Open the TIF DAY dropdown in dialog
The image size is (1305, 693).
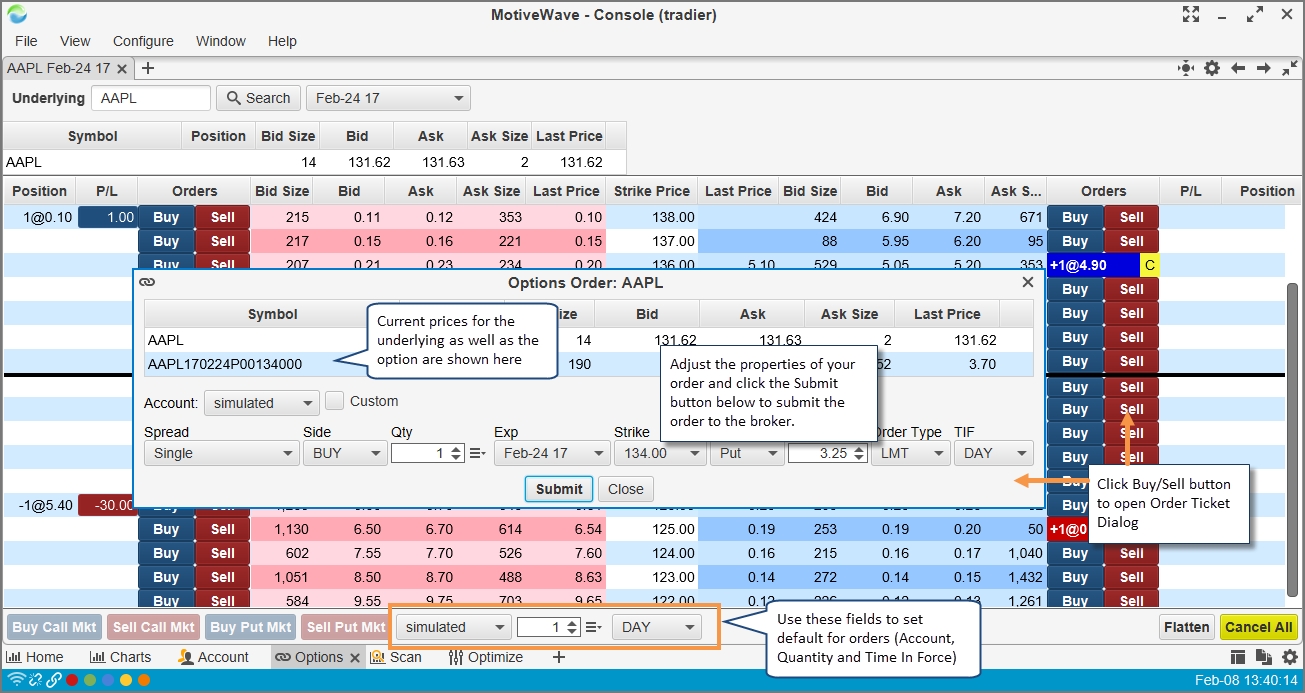point(993,453)
